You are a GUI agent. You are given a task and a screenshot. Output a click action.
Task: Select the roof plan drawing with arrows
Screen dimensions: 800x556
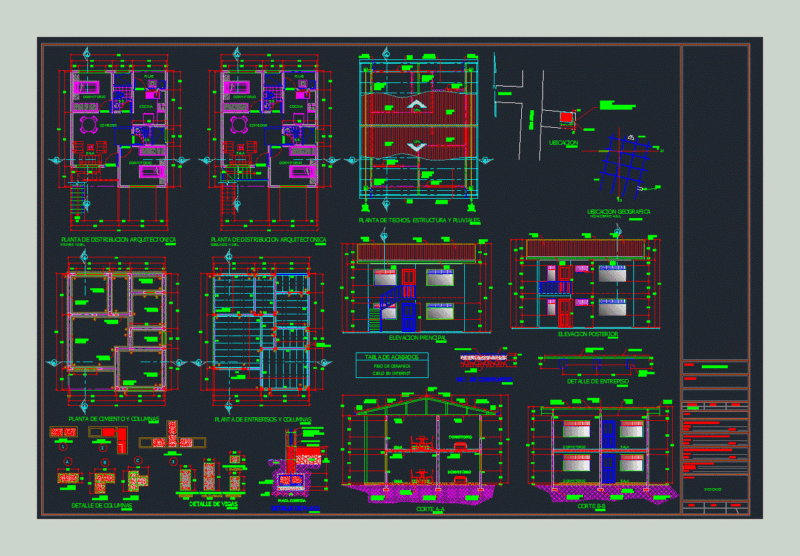(418, 129)
